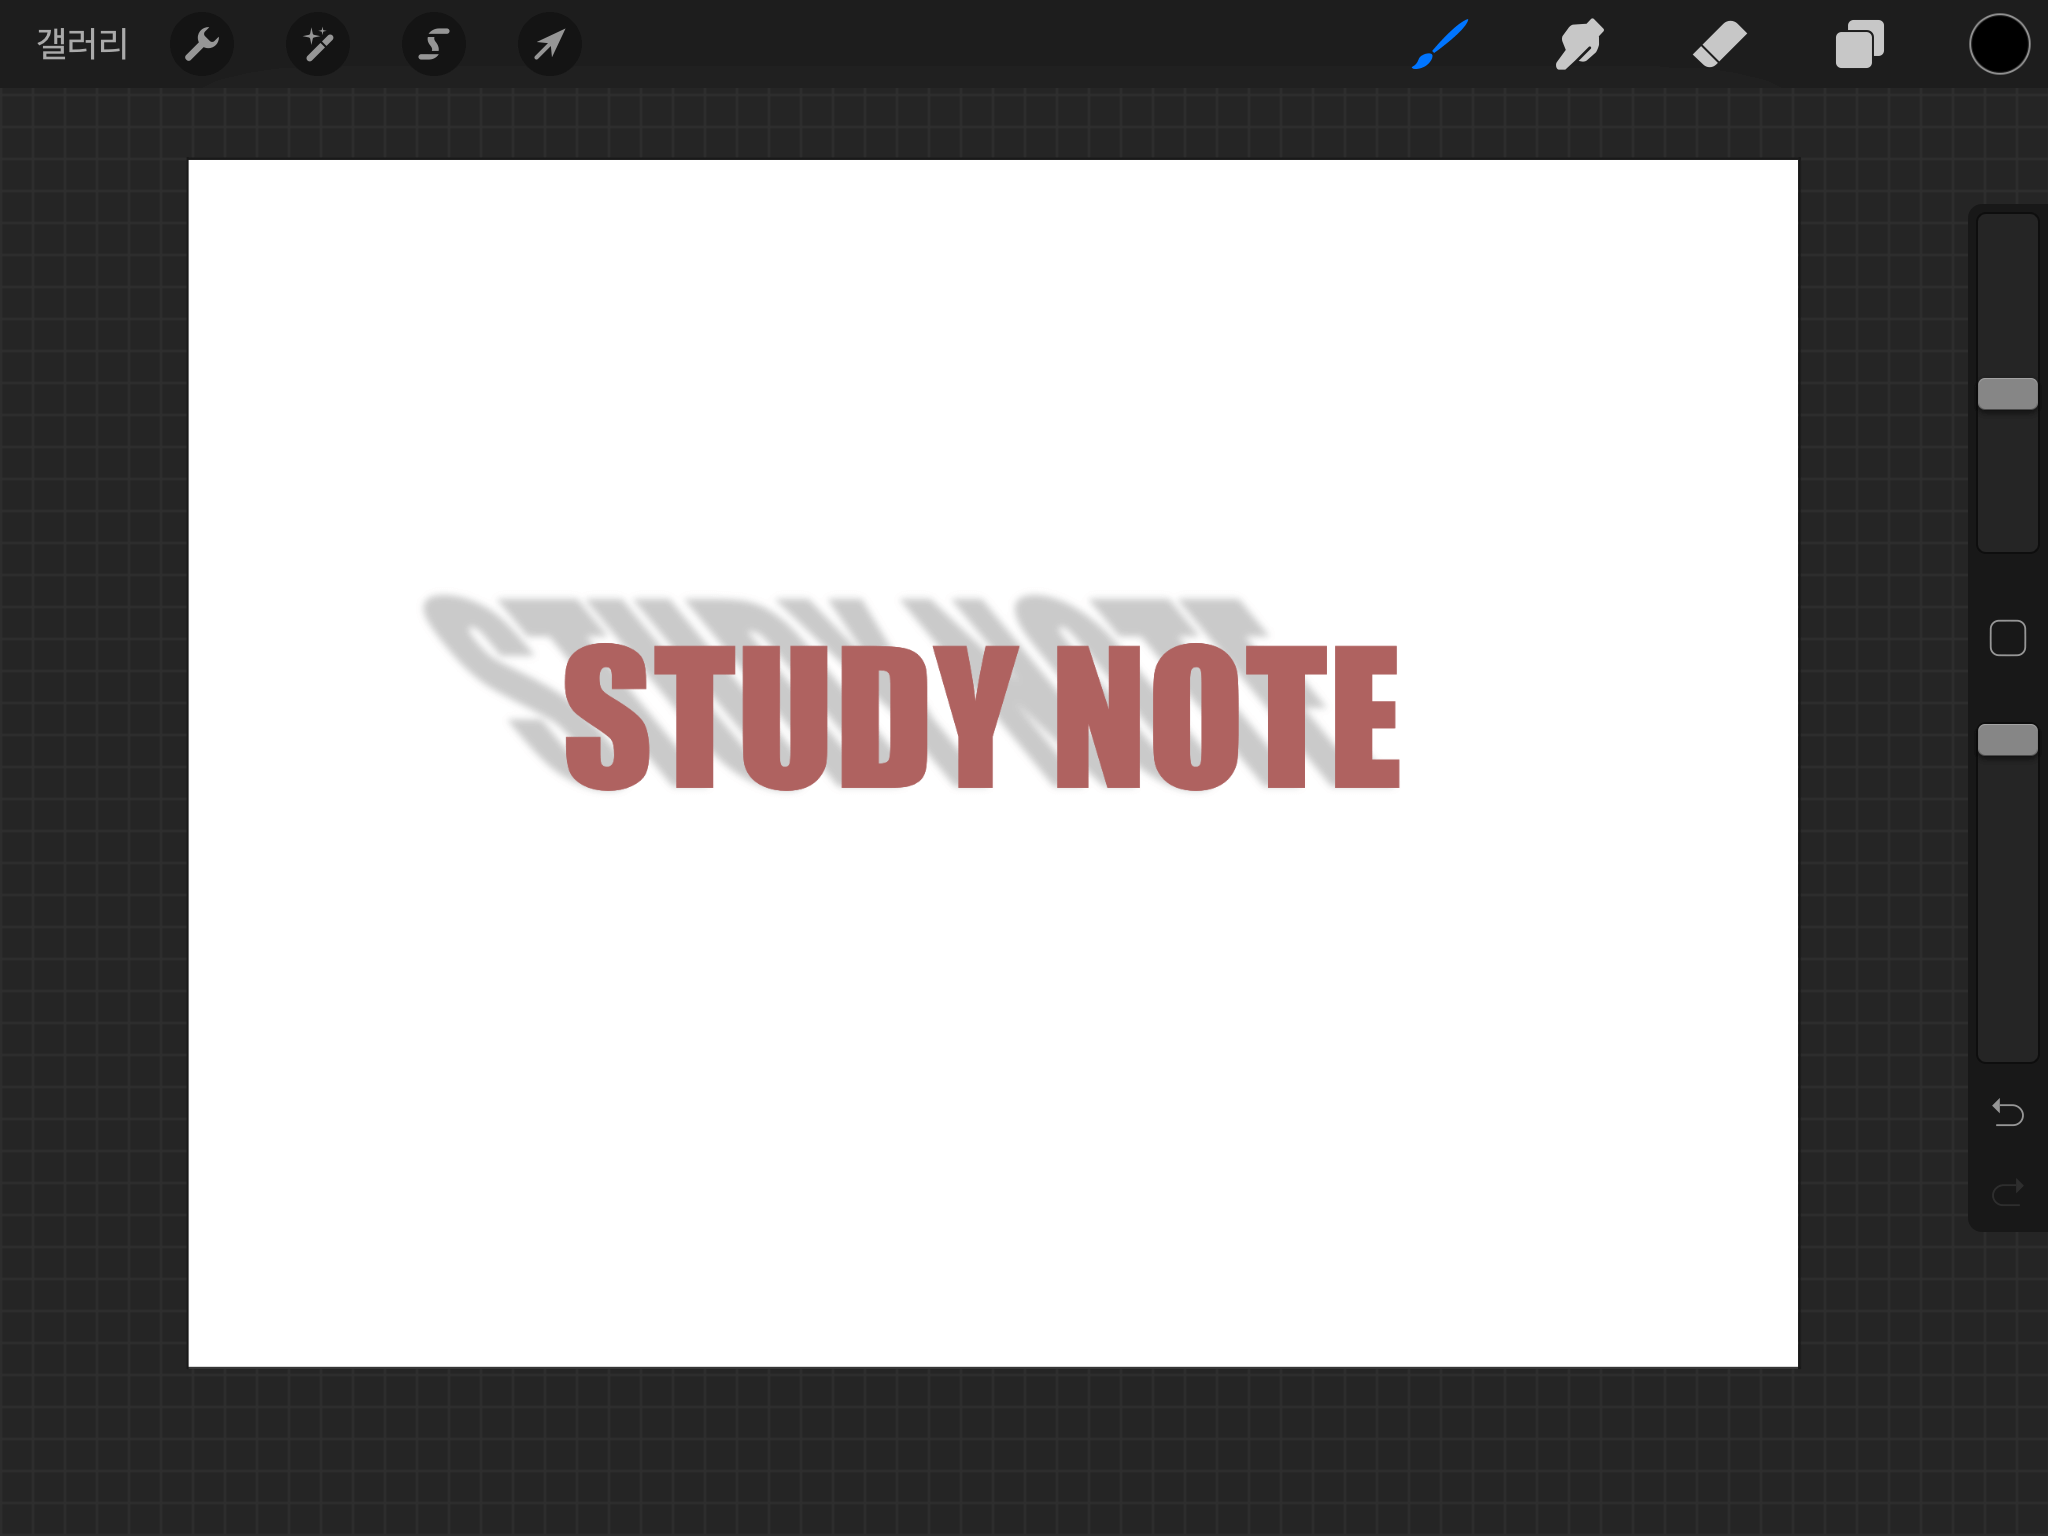The image size is (2048, 1536).
Task: Activate the Selection S-ribbon tool
Action: point(433,44)
